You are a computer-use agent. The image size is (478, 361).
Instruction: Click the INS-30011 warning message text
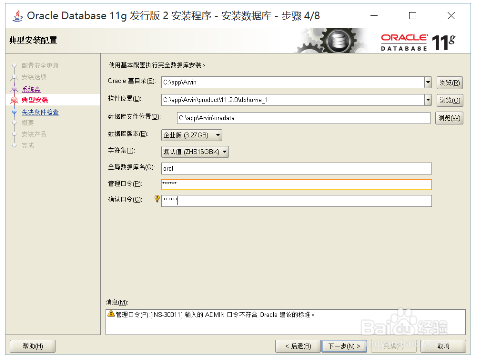point(215,314)
